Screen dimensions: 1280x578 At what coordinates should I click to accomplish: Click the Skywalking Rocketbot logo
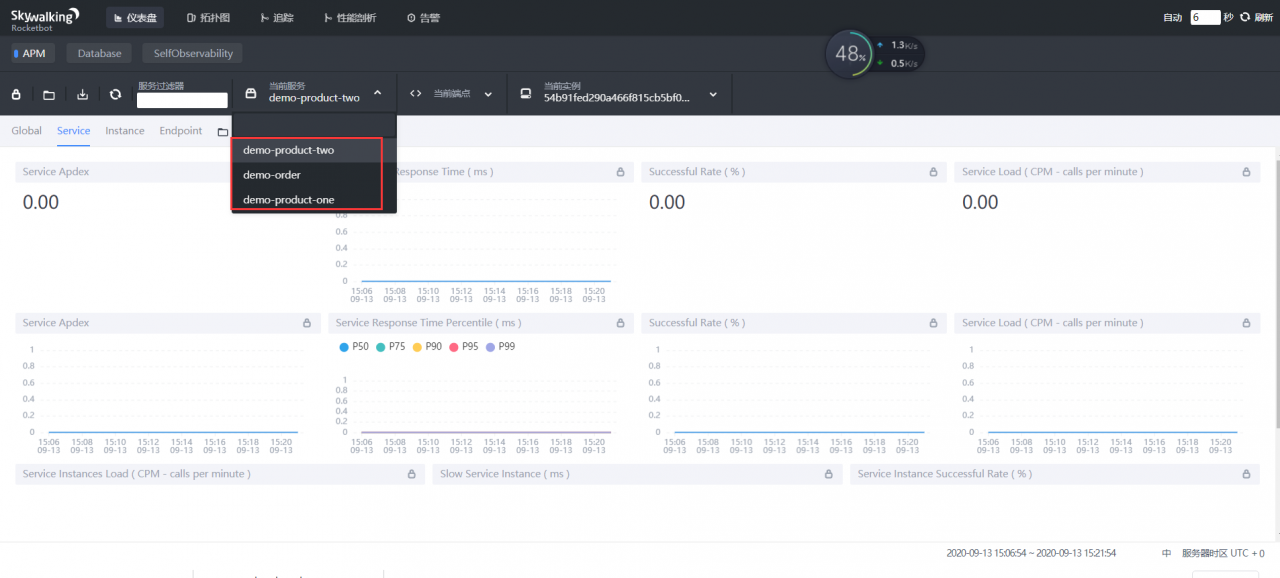pos(44,18)
